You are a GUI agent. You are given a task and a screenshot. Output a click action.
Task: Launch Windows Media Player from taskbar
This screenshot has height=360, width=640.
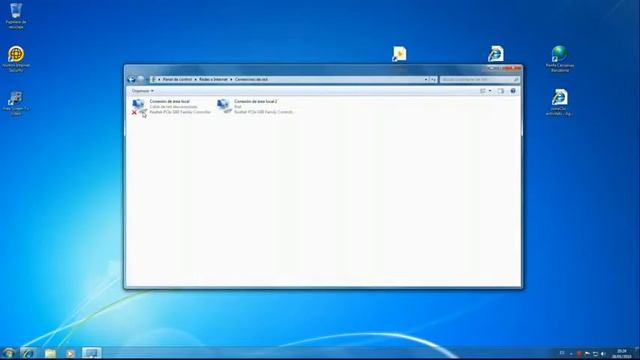click(70, 353)
